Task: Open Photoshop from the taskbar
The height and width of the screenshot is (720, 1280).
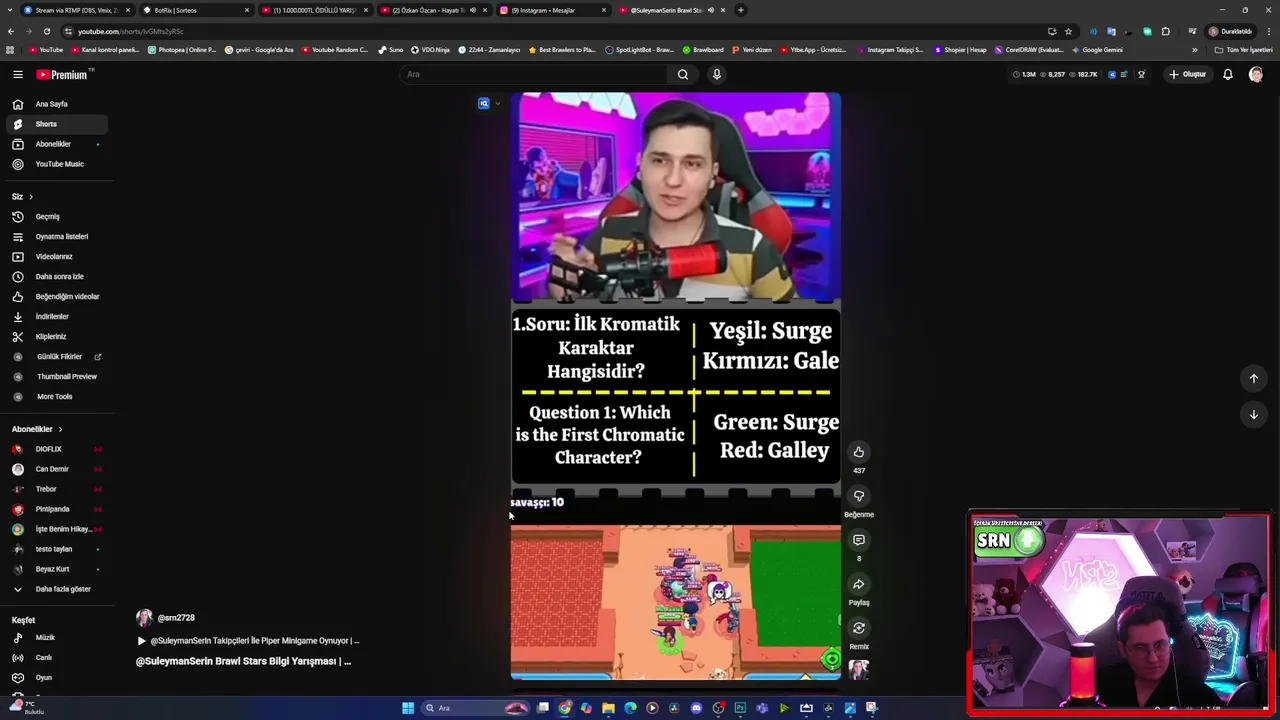Action: point(740,708)
